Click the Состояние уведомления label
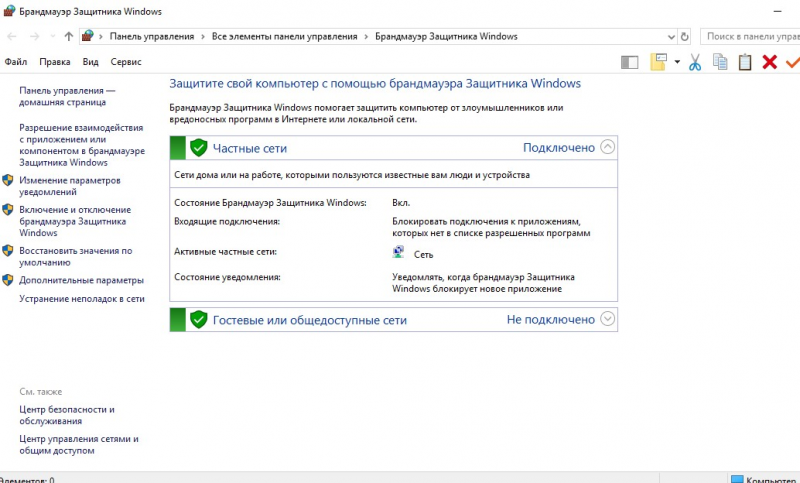The image size is (800, 483). pos(228,277)
